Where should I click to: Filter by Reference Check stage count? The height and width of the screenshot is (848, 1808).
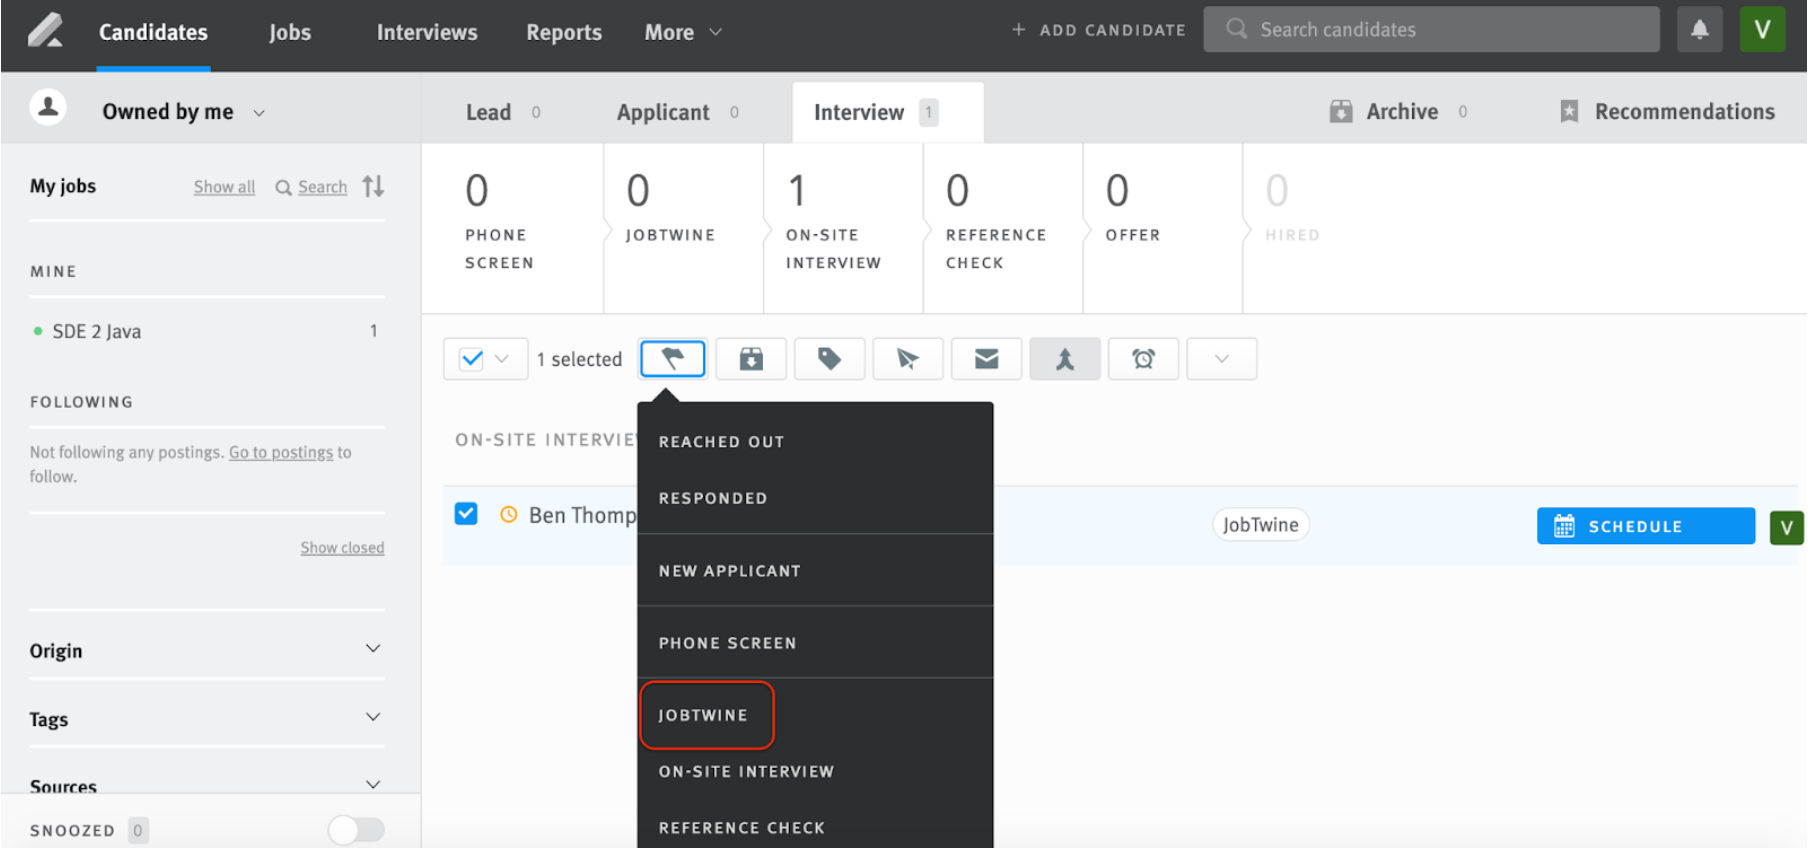coord(1003,228)
